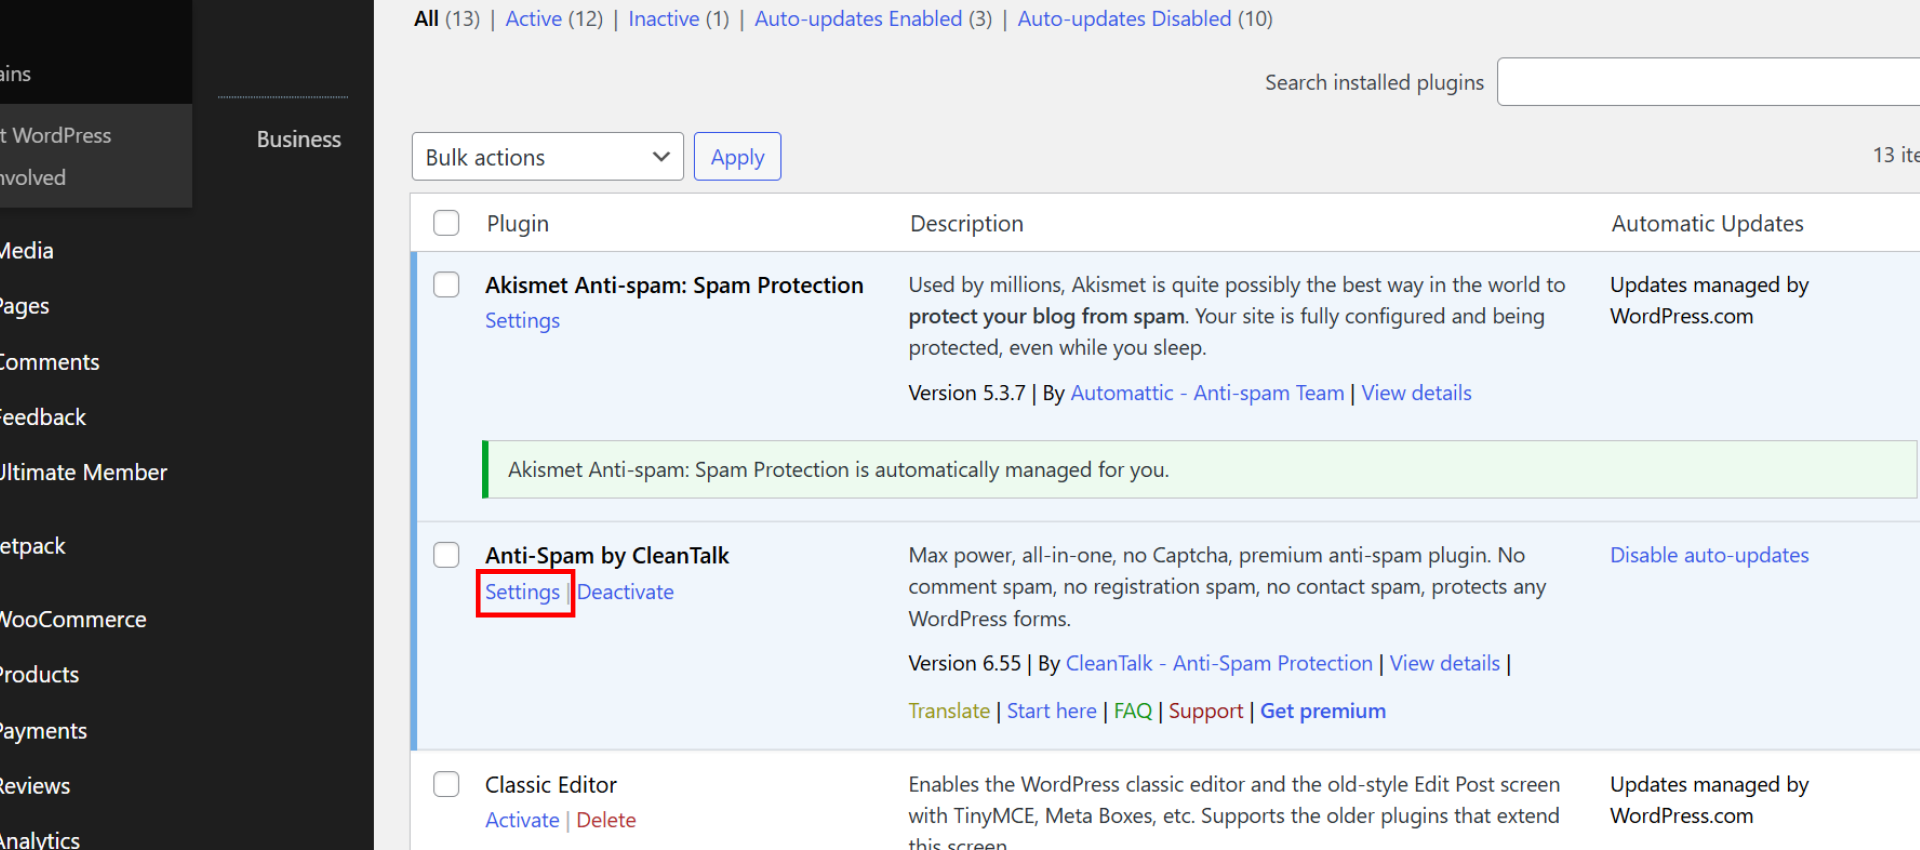Open CleanTalk Settings link
1920x850 pixels.
[522, 592]
